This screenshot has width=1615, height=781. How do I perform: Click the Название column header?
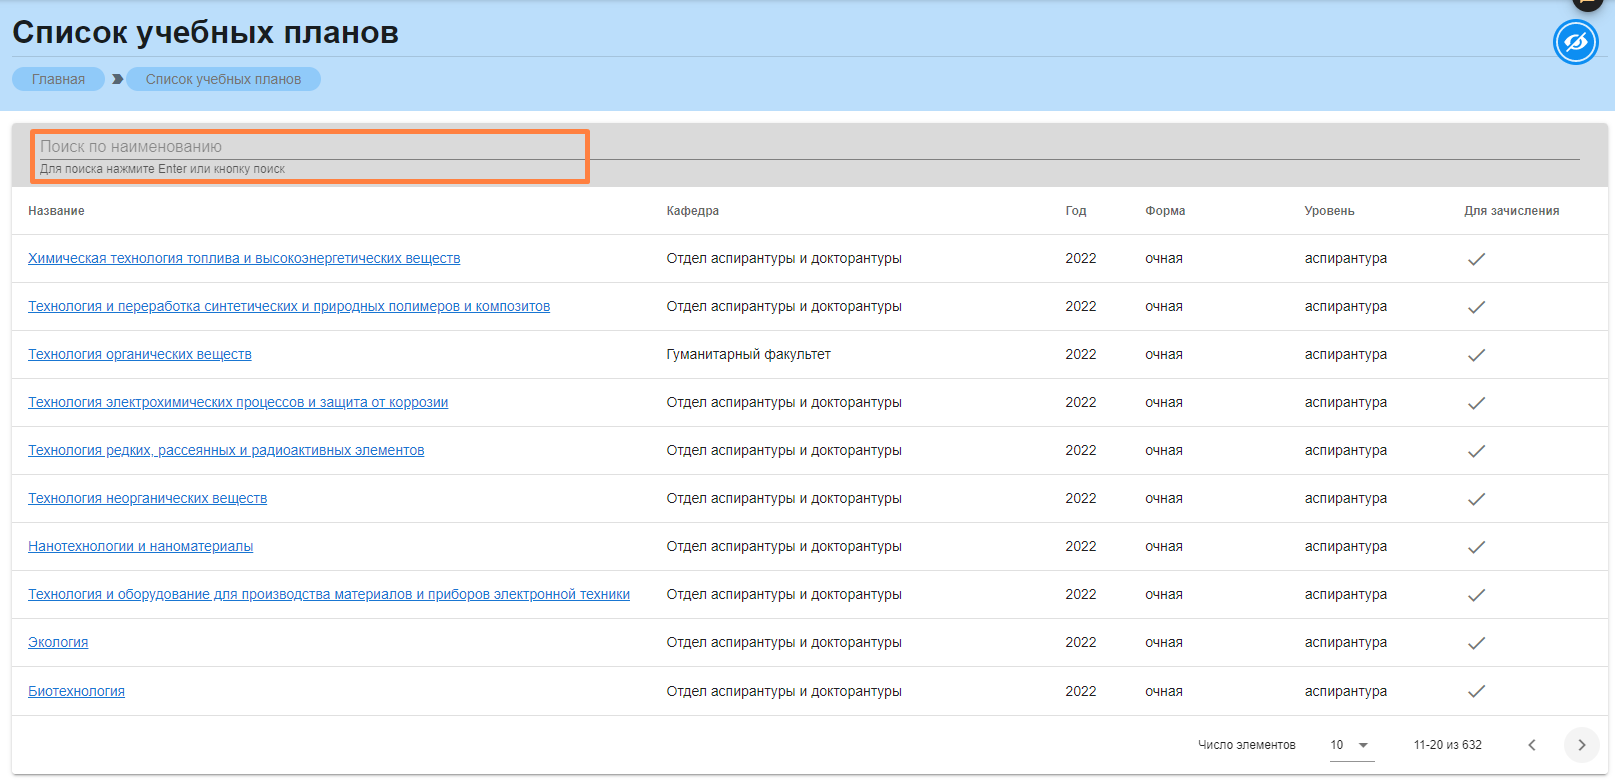pos(56,211)
